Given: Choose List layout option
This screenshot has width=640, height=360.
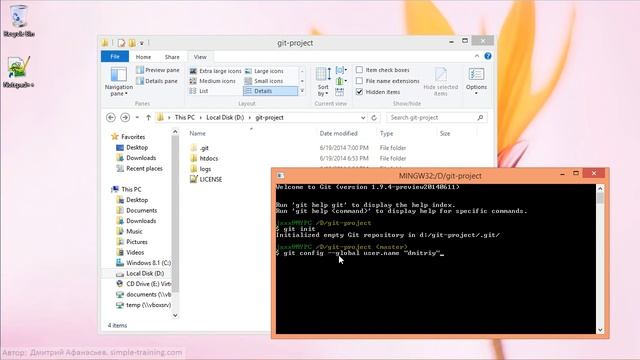Looking at the screenshot, I should (199, 91).
